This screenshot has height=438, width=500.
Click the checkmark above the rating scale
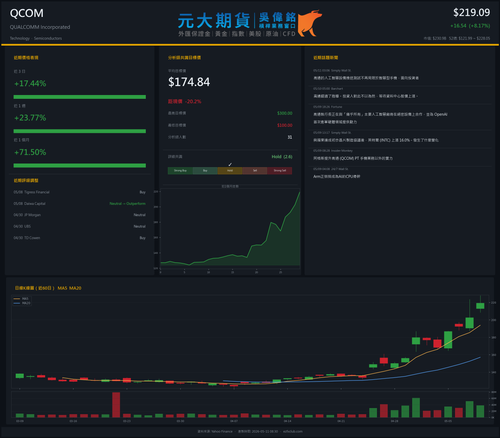230,164
